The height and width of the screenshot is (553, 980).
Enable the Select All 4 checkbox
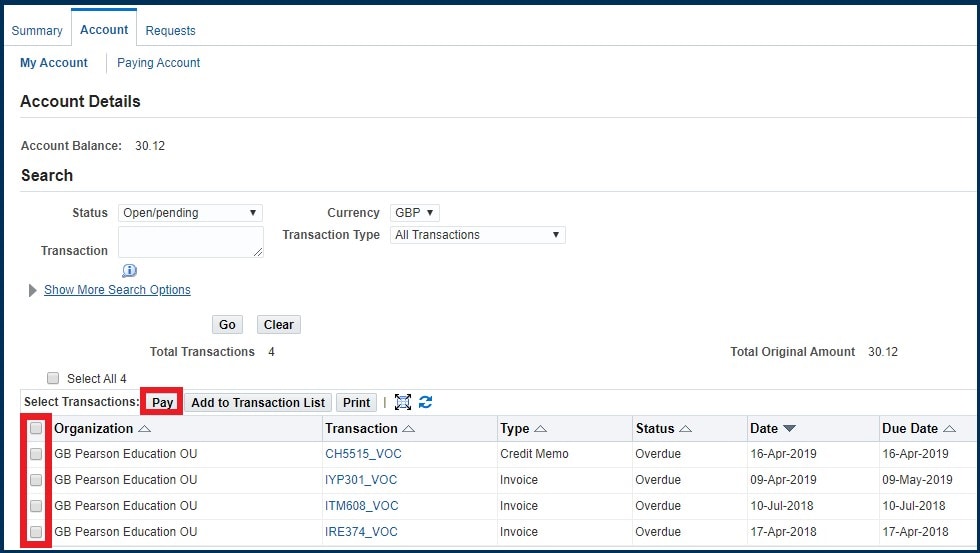point(53,378)
